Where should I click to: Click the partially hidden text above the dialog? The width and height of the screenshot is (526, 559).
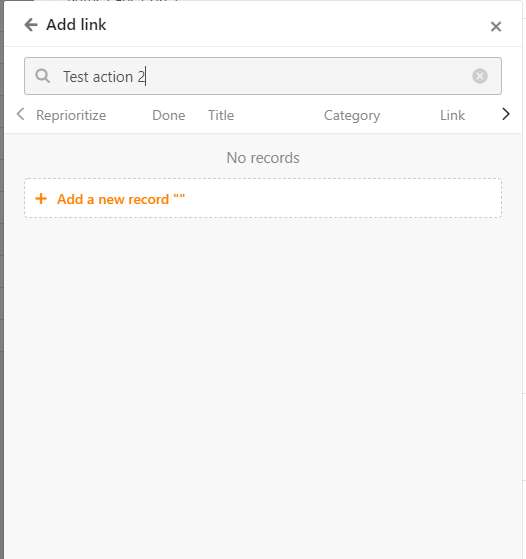click(x=121, y=1)
